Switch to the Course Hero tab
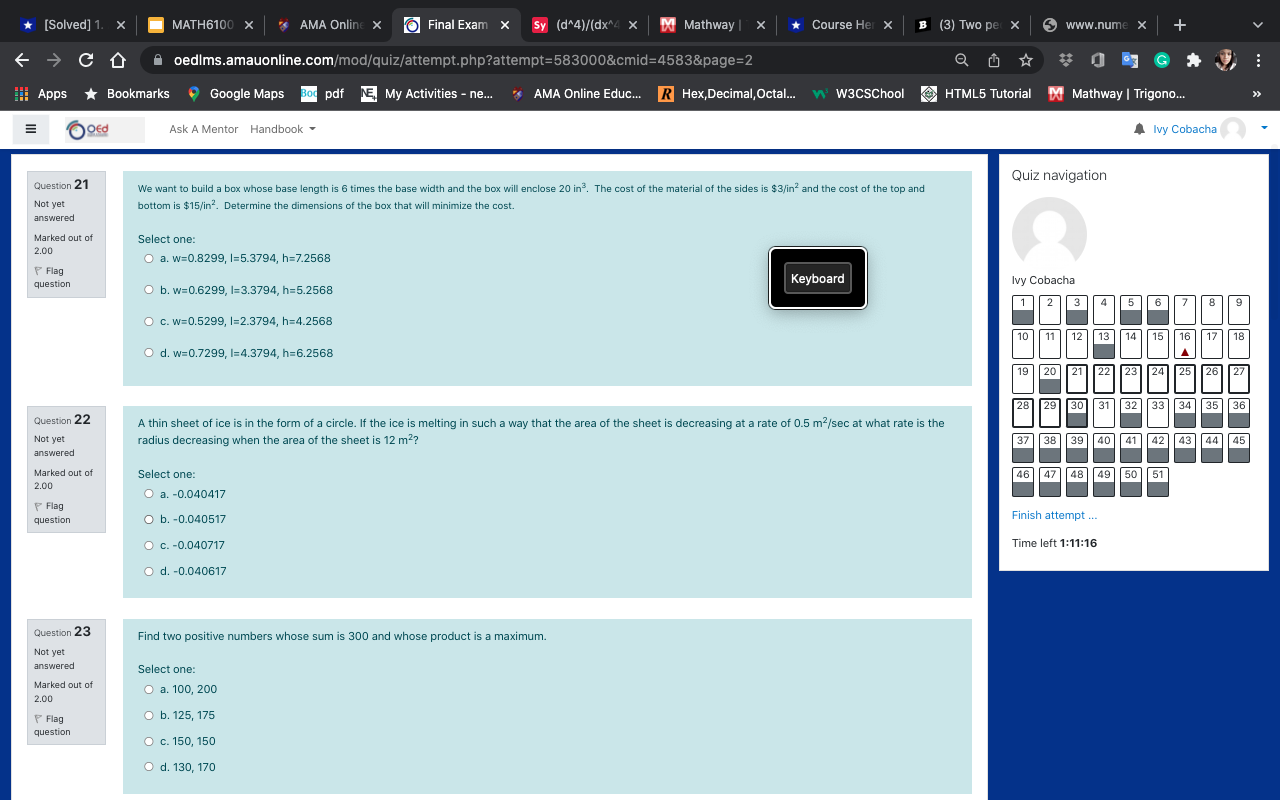This screenshot has height=800, width=1280. 839,25
